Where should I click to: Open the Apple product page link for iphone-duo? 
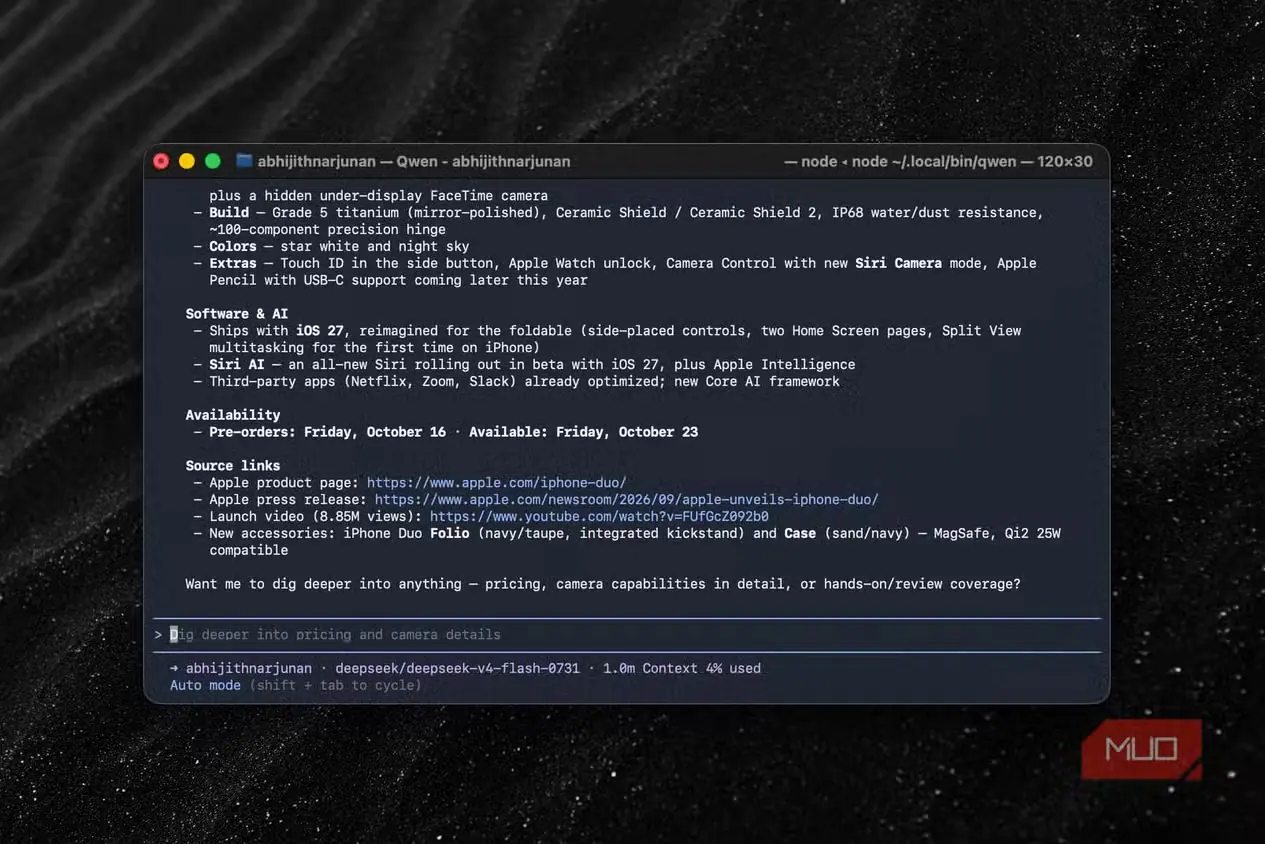(497, 483)
